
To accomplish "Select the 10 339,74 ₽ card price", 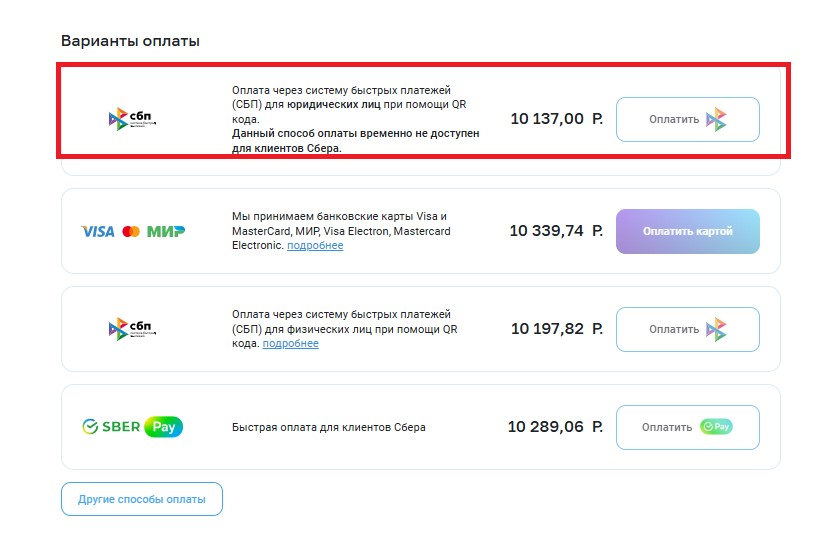I will (x=556, y=231).
